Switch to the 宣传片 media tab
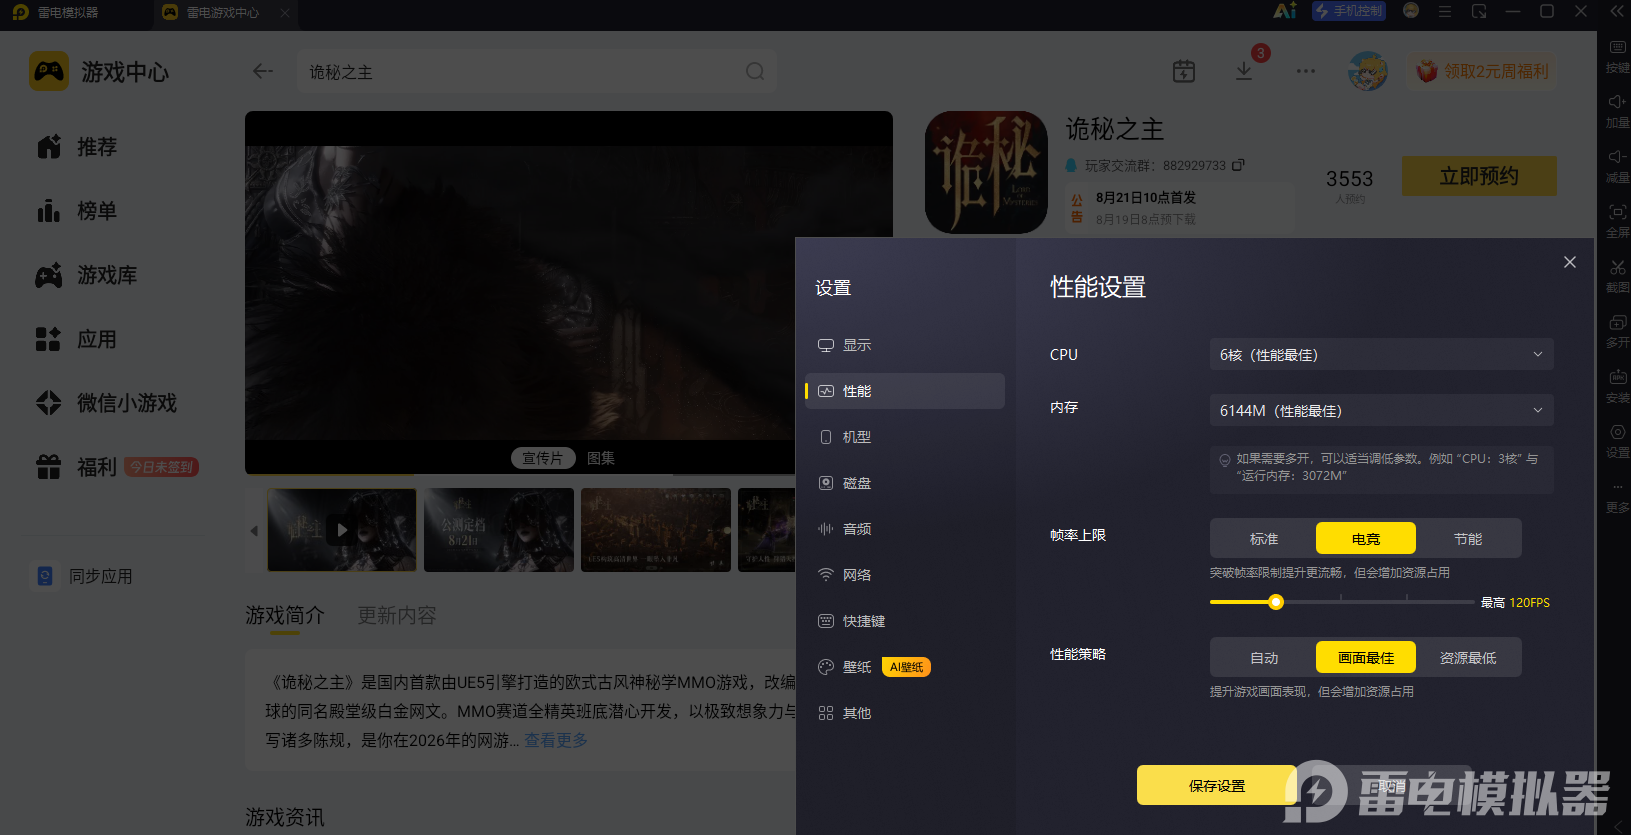 543,458
